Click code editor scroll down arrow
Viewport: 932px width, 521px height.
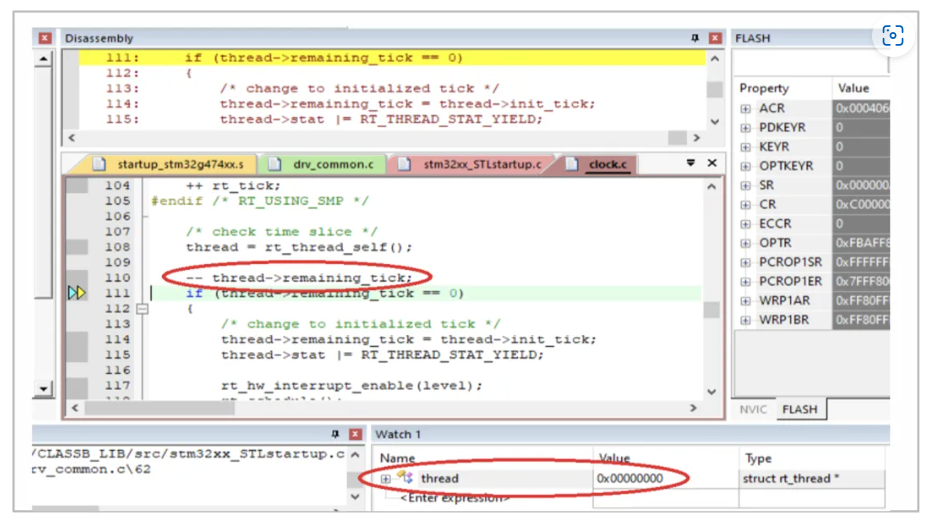pos(711,392)
